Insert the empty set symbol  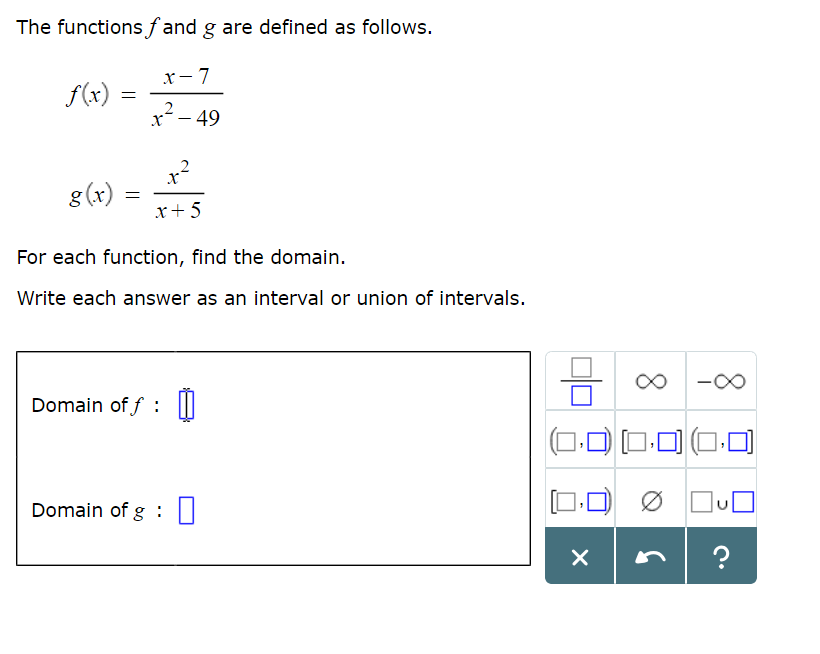[x=650, y=501]
